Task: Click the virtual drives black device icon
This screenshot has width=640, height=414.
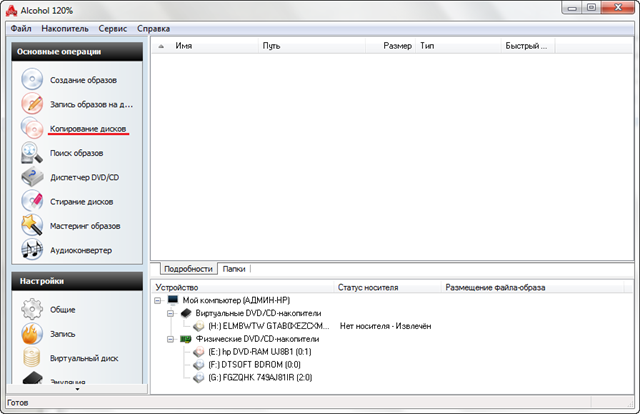Action: coord(186,313)
